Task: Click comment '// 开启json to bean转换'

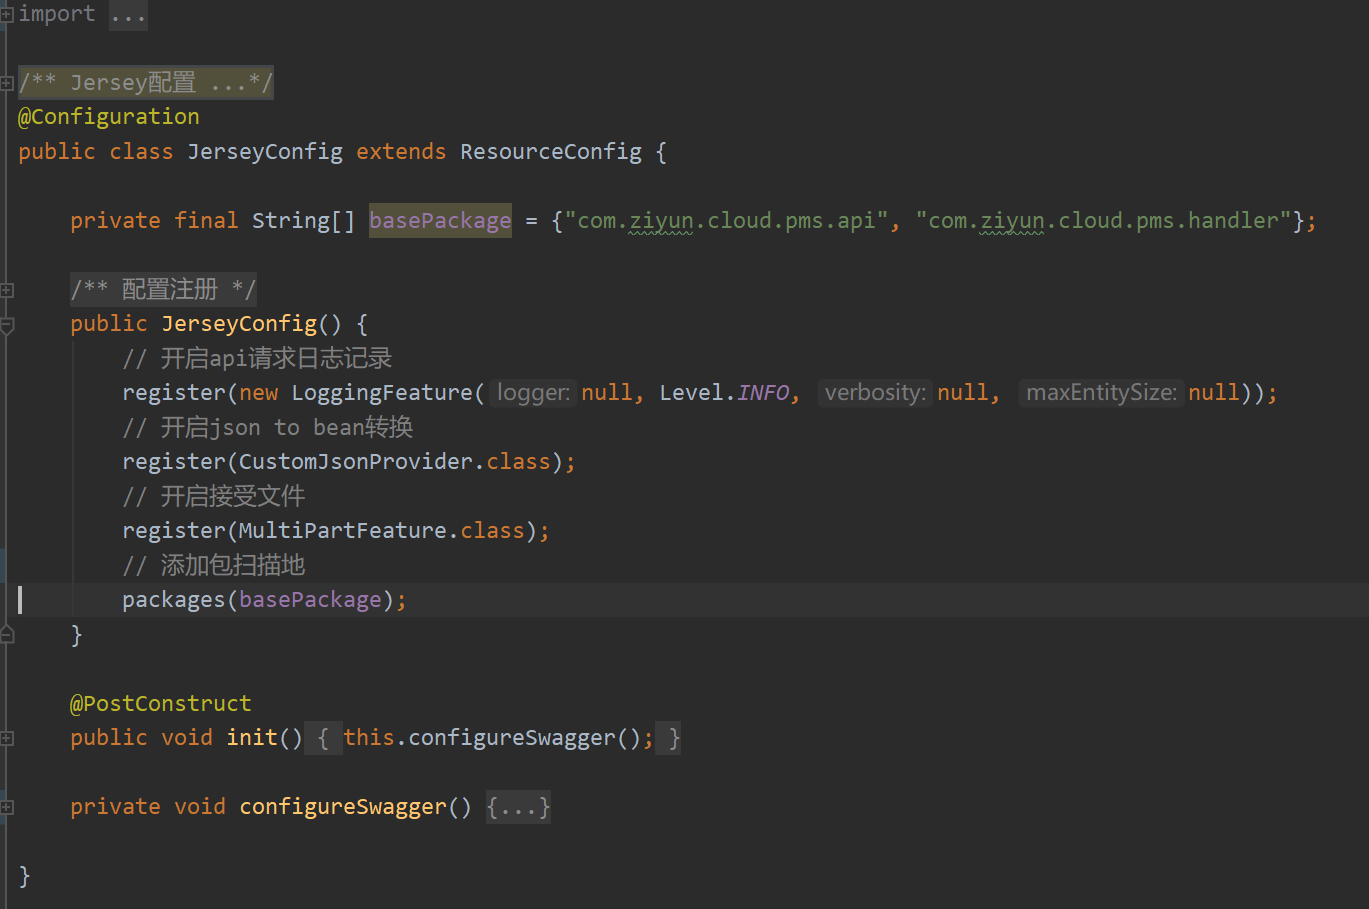Action: pos(267,428)
